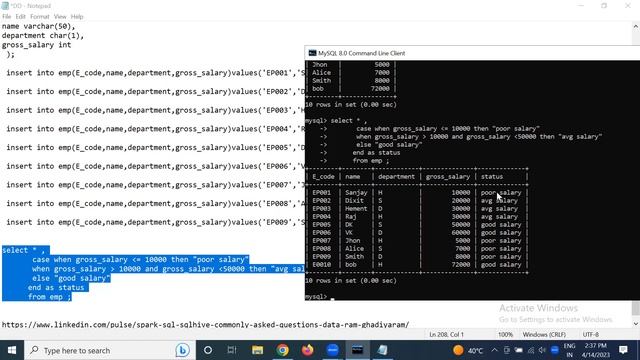Click the Meet Now tray icon

(507, 350)
